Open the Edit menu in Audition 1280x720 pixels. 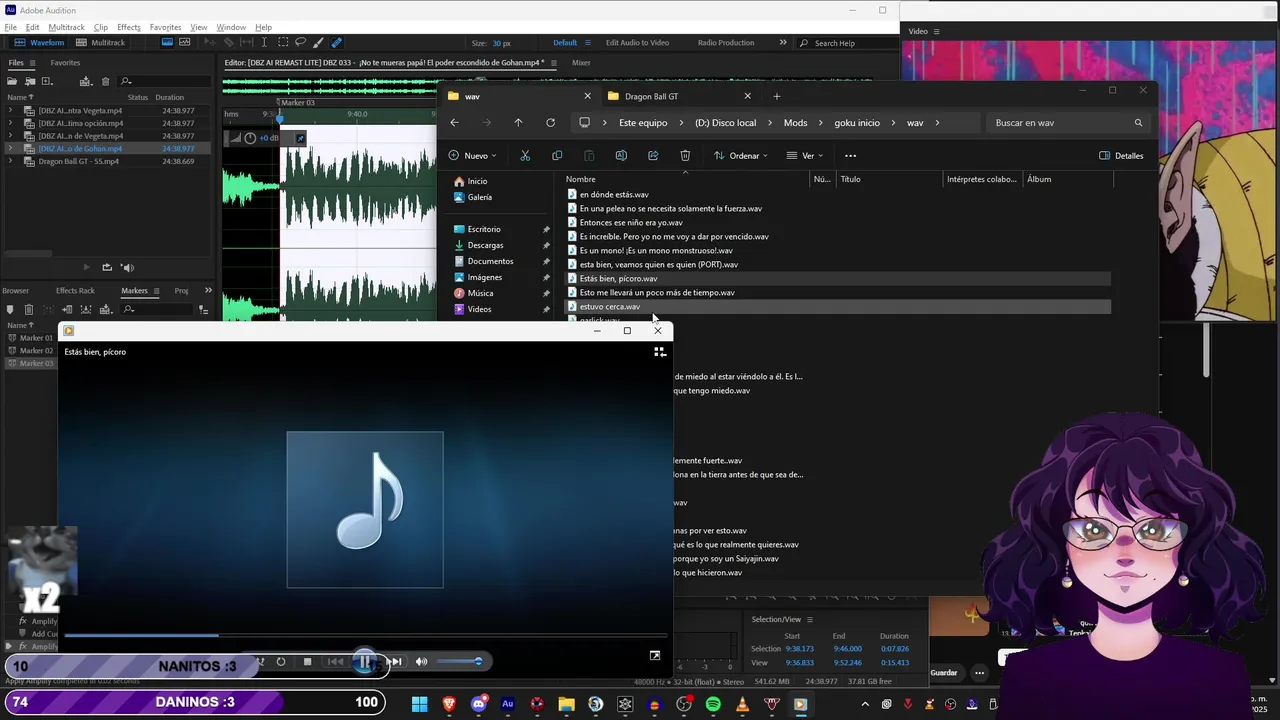(33, 27)
